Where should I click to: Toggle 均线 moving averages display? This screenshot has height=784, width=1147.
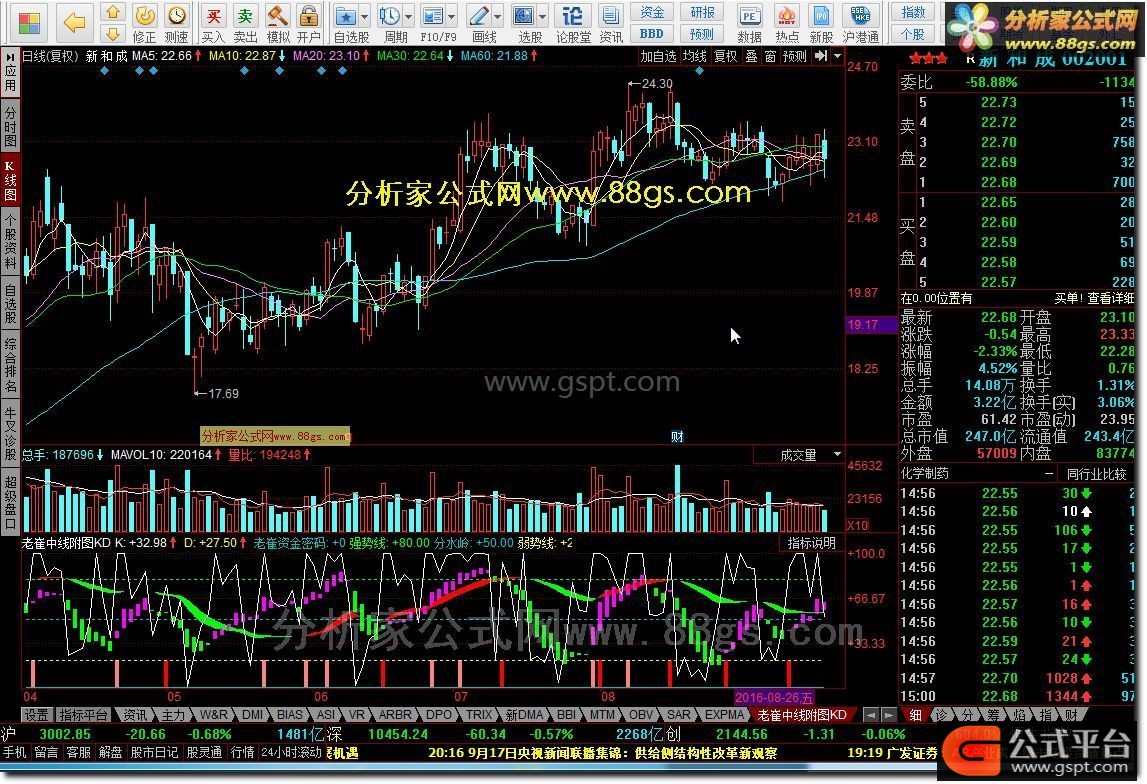coord(694,56)
